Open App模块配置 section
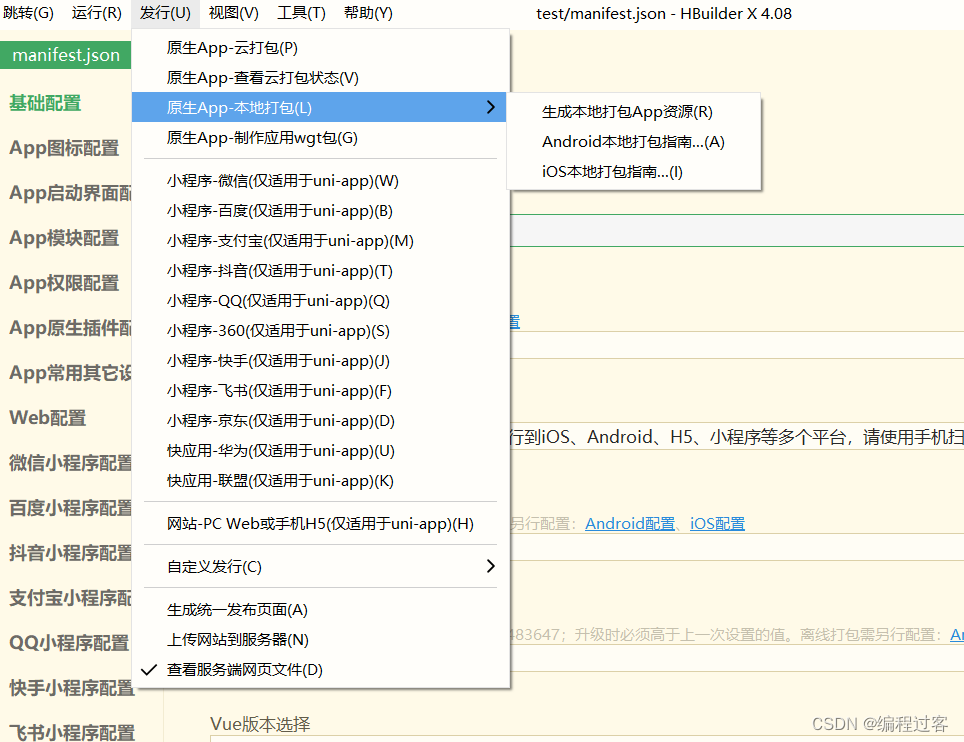Viewport: 964px width, 742px height. coord(64,238)
